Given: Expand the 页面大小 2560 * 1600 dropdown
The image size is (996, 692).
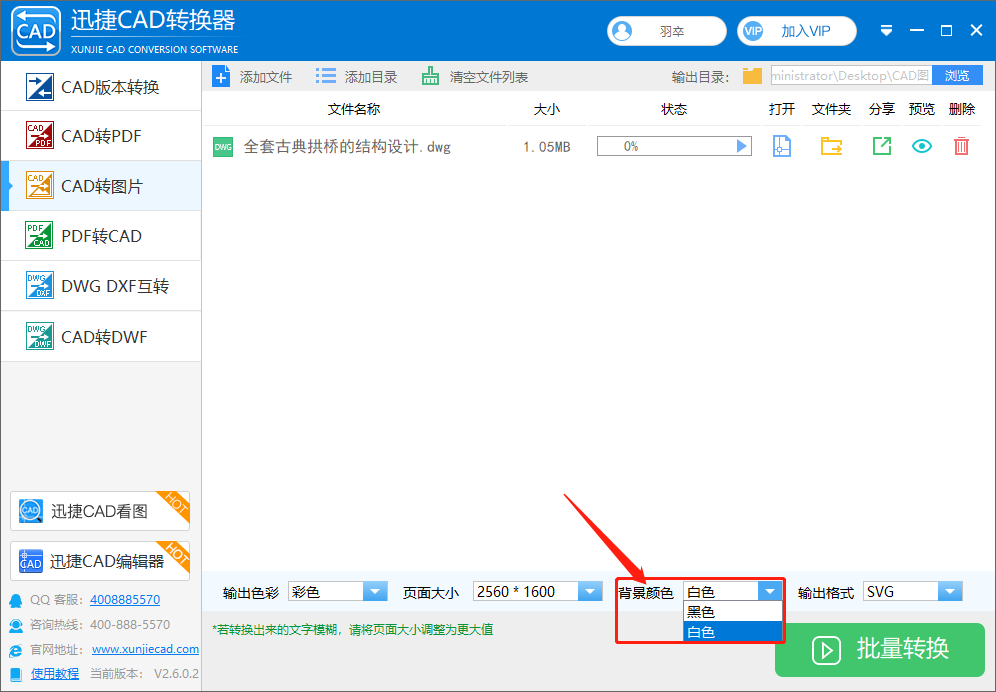Looking at the screenshot, I should pyautogui.click(x=589, y=592).
